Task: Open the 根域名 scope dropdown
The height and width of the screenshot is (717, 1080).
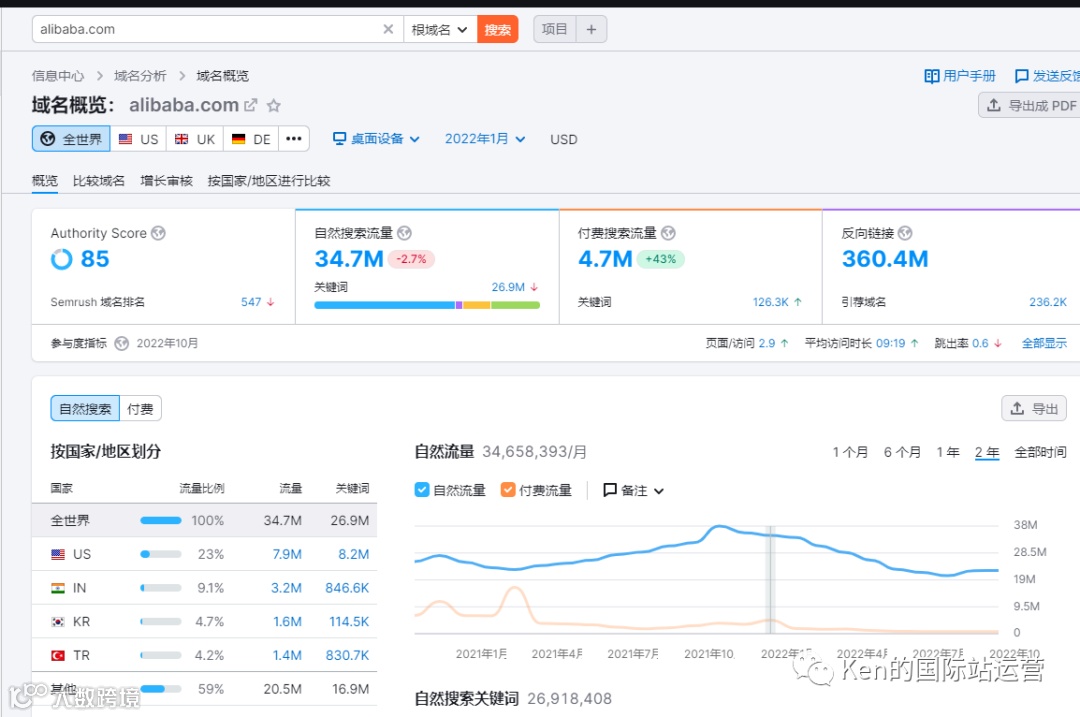Action: coord(439,30)
